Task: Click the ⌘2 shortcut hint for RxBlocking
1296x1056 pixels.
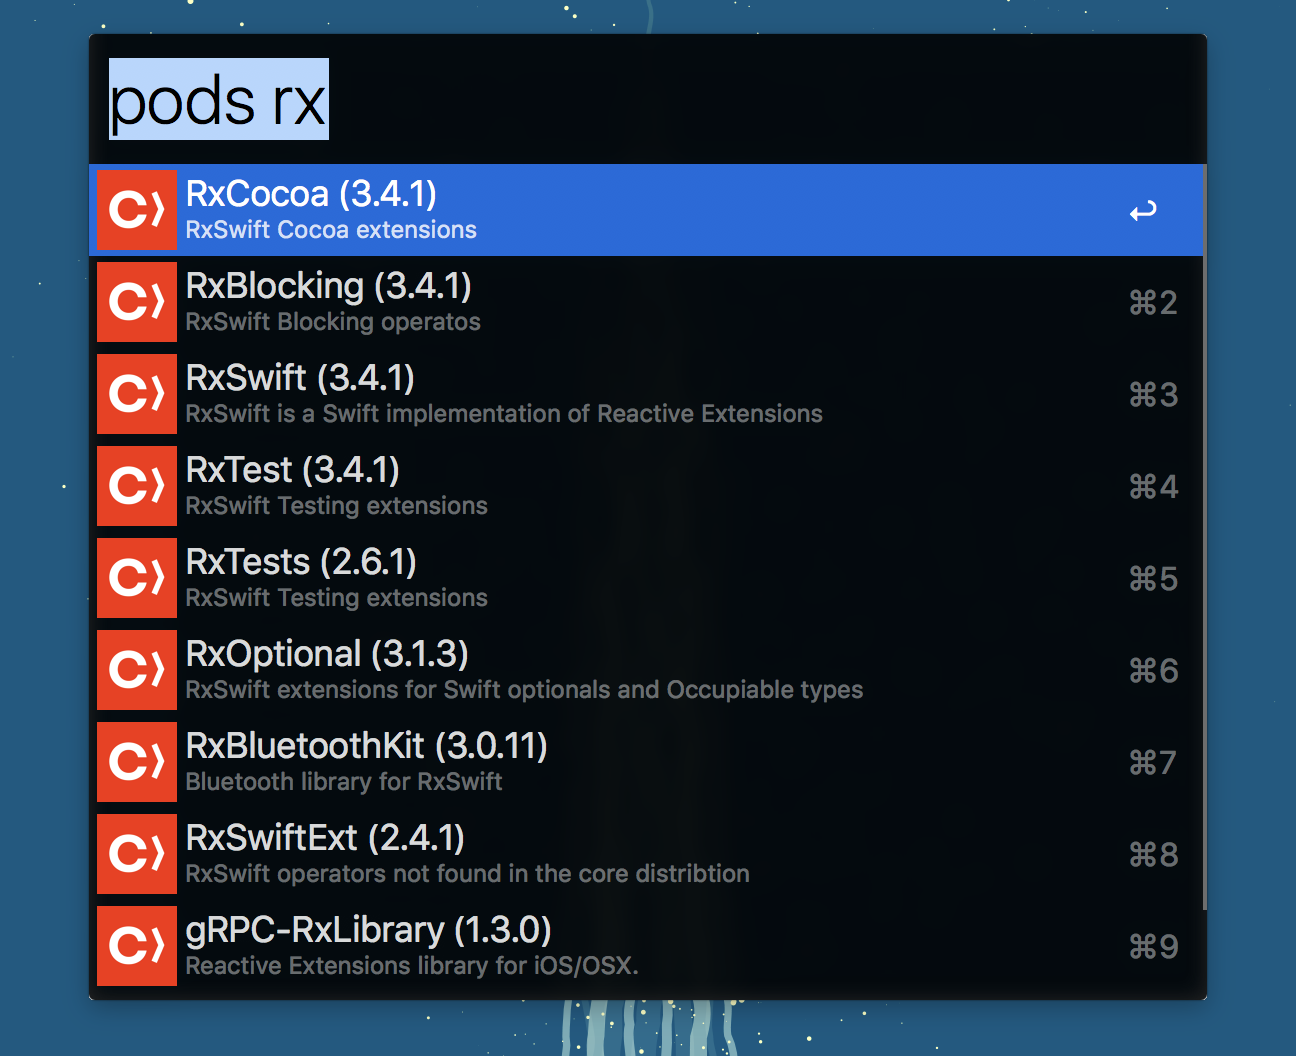Action: [1153, 303]
